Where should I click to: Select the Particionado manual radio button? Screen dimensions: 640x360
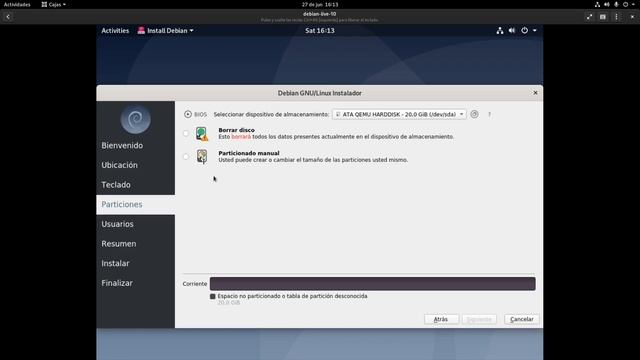(186, 156)
